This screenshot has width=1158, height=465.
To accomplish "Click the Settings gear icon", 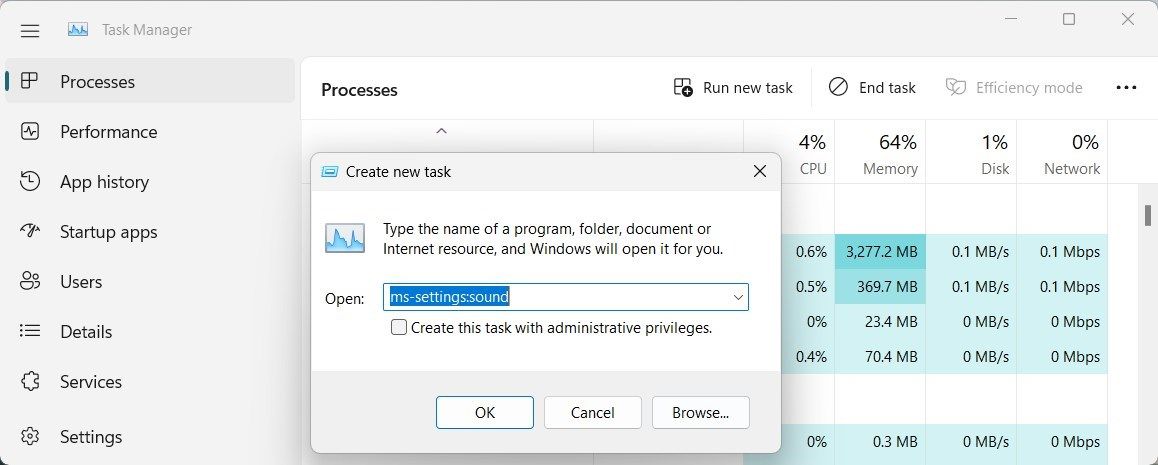I will point(30,436).
